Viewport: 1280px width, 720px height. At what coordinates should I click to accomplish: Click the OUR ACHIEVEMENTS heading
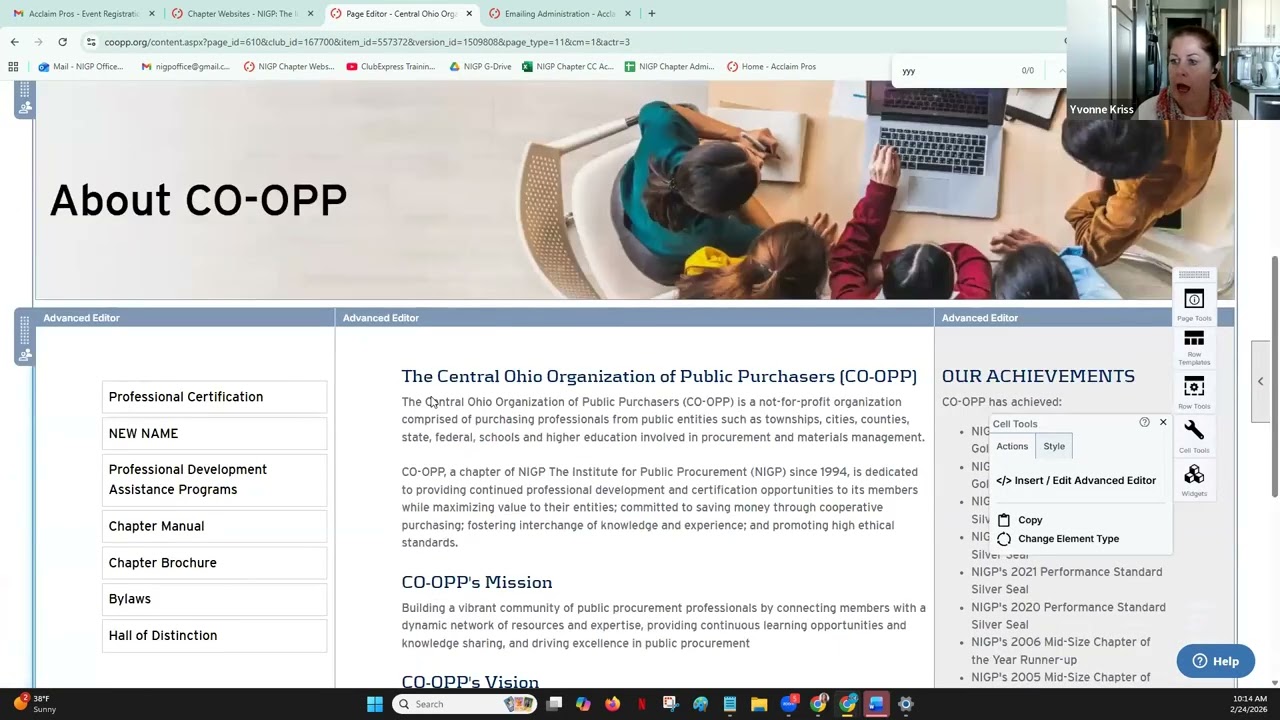pos(1038,376)
